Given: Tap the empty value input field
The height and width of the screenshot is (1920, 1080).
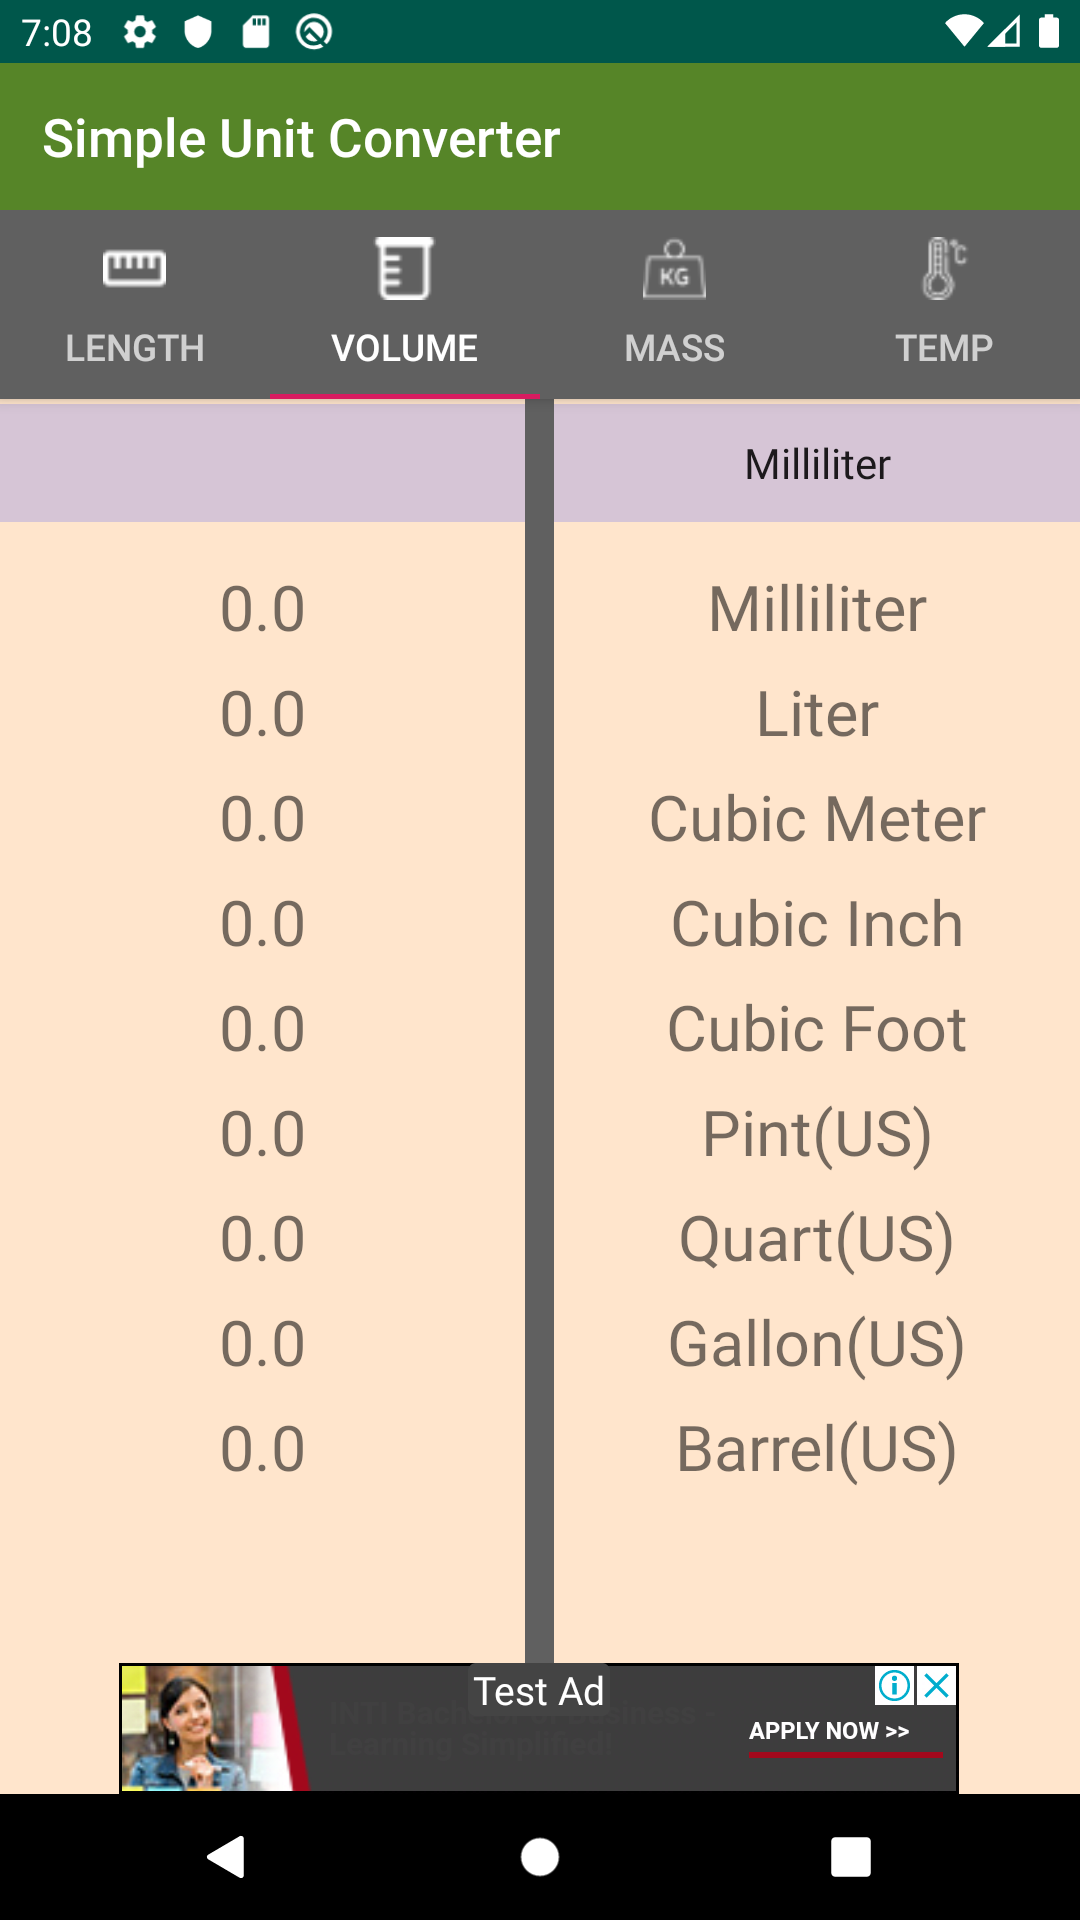Looking at the screenshot, I should pos(262,464).
